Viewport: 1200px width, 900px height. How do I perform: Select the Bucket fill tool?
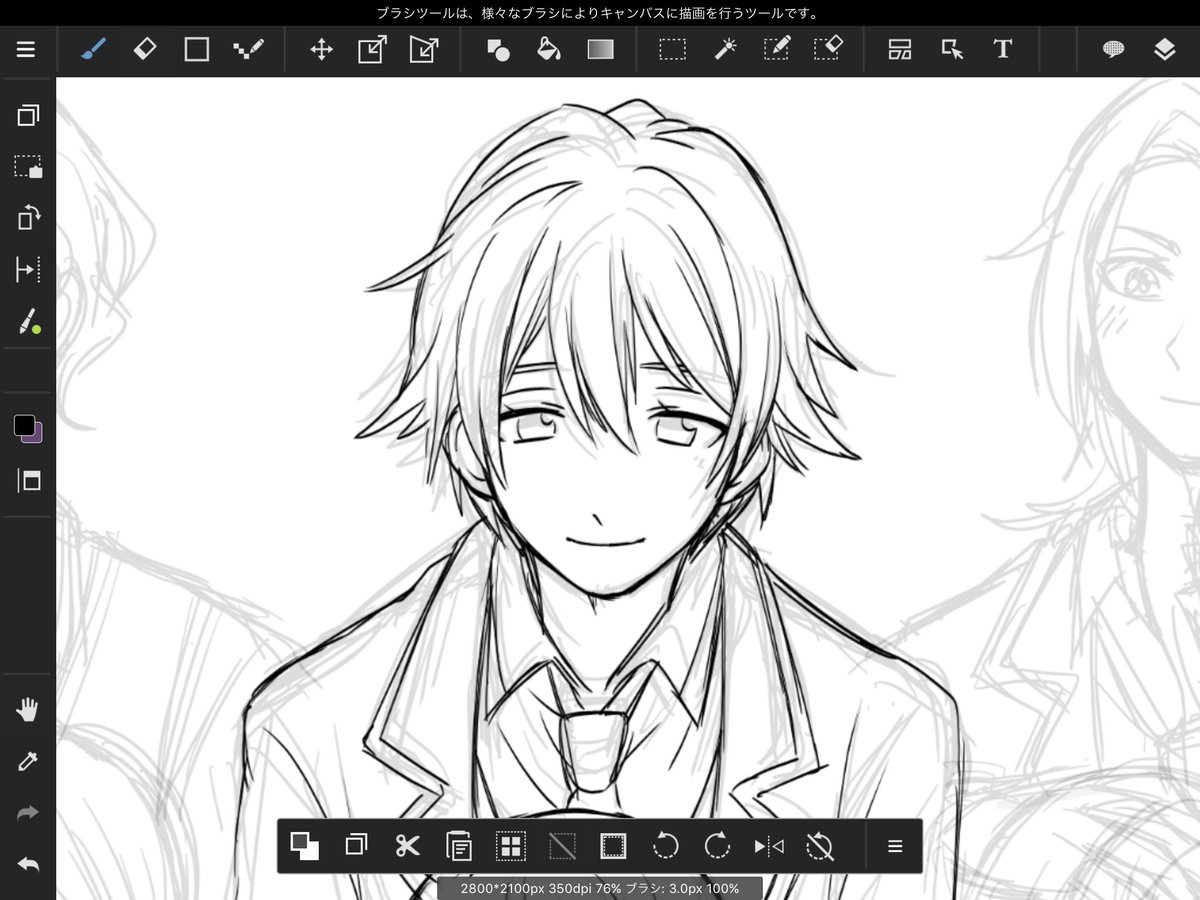pos(549,49)
